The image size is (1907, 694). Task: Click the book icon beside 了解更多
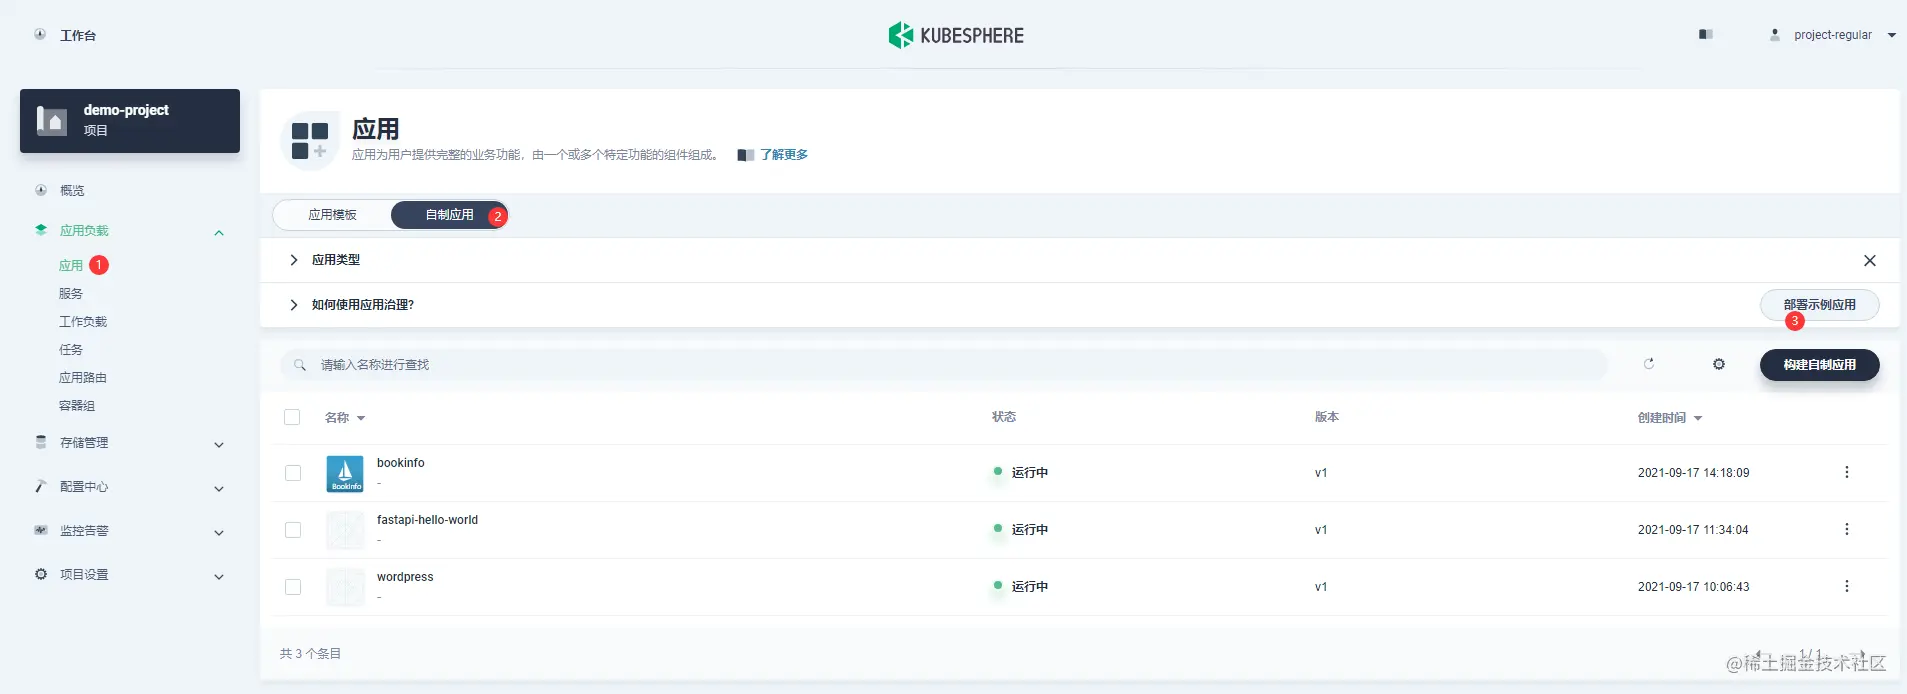tap(746, 155)
